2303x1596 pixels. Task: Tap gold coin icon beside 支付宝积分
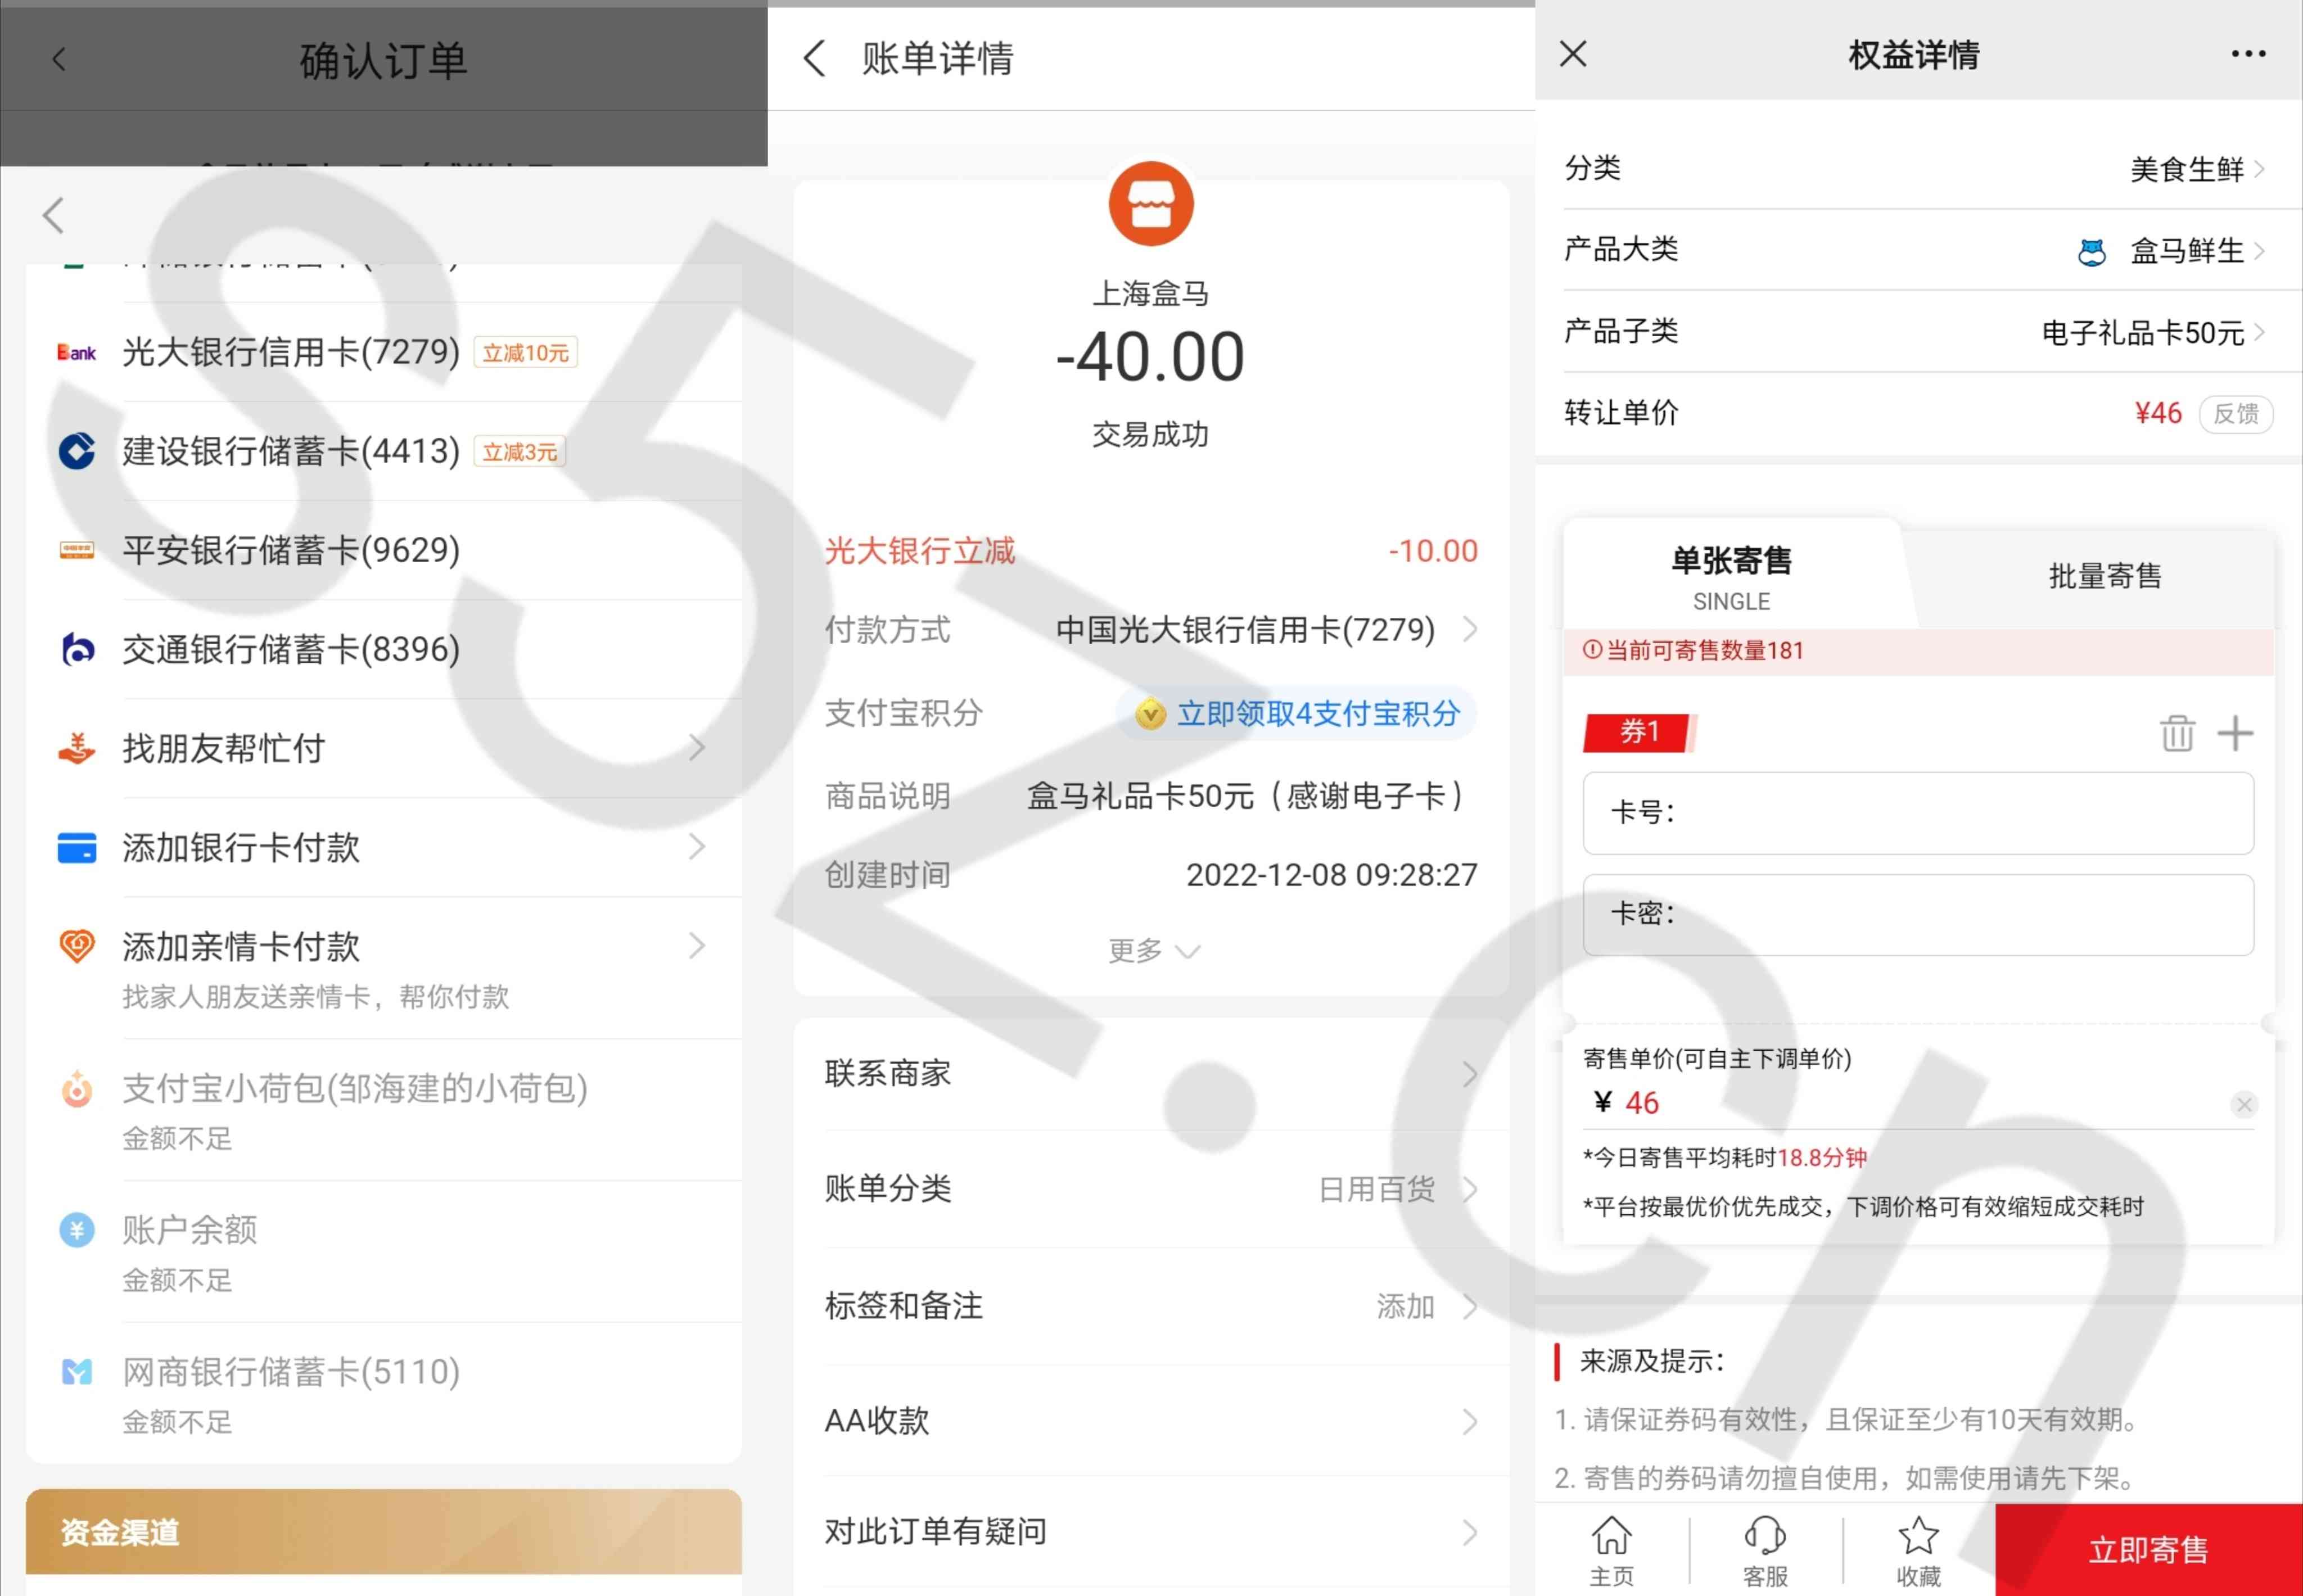click(1150, 714)
